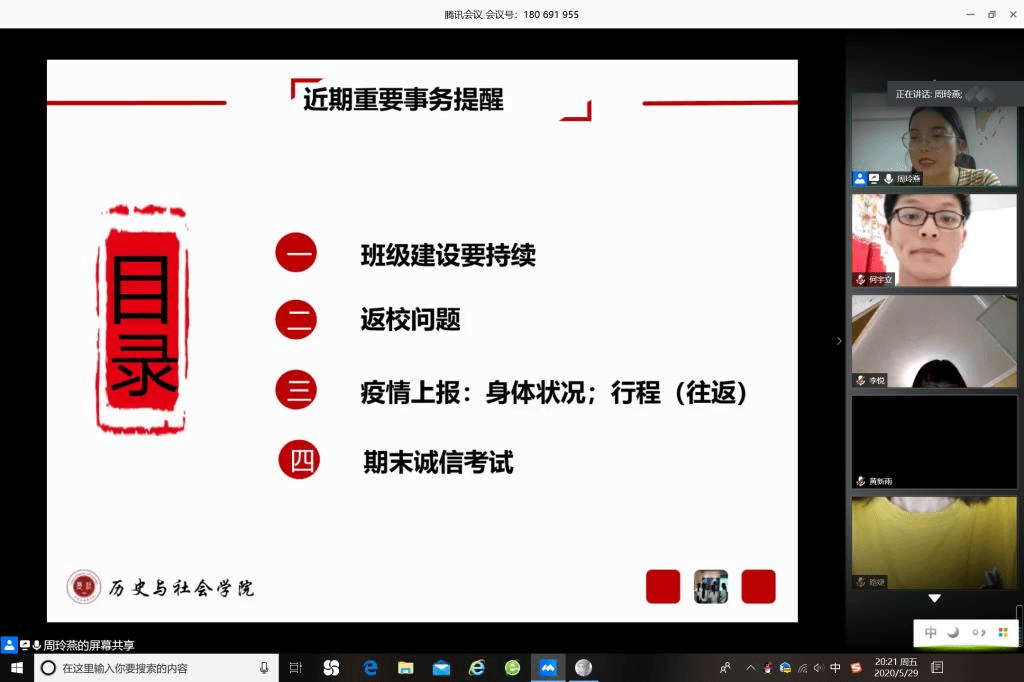Image resolution: width=1024 pixels, height=682 pixels.
Task: Click the Windows Start button
Action: [16, 668]
